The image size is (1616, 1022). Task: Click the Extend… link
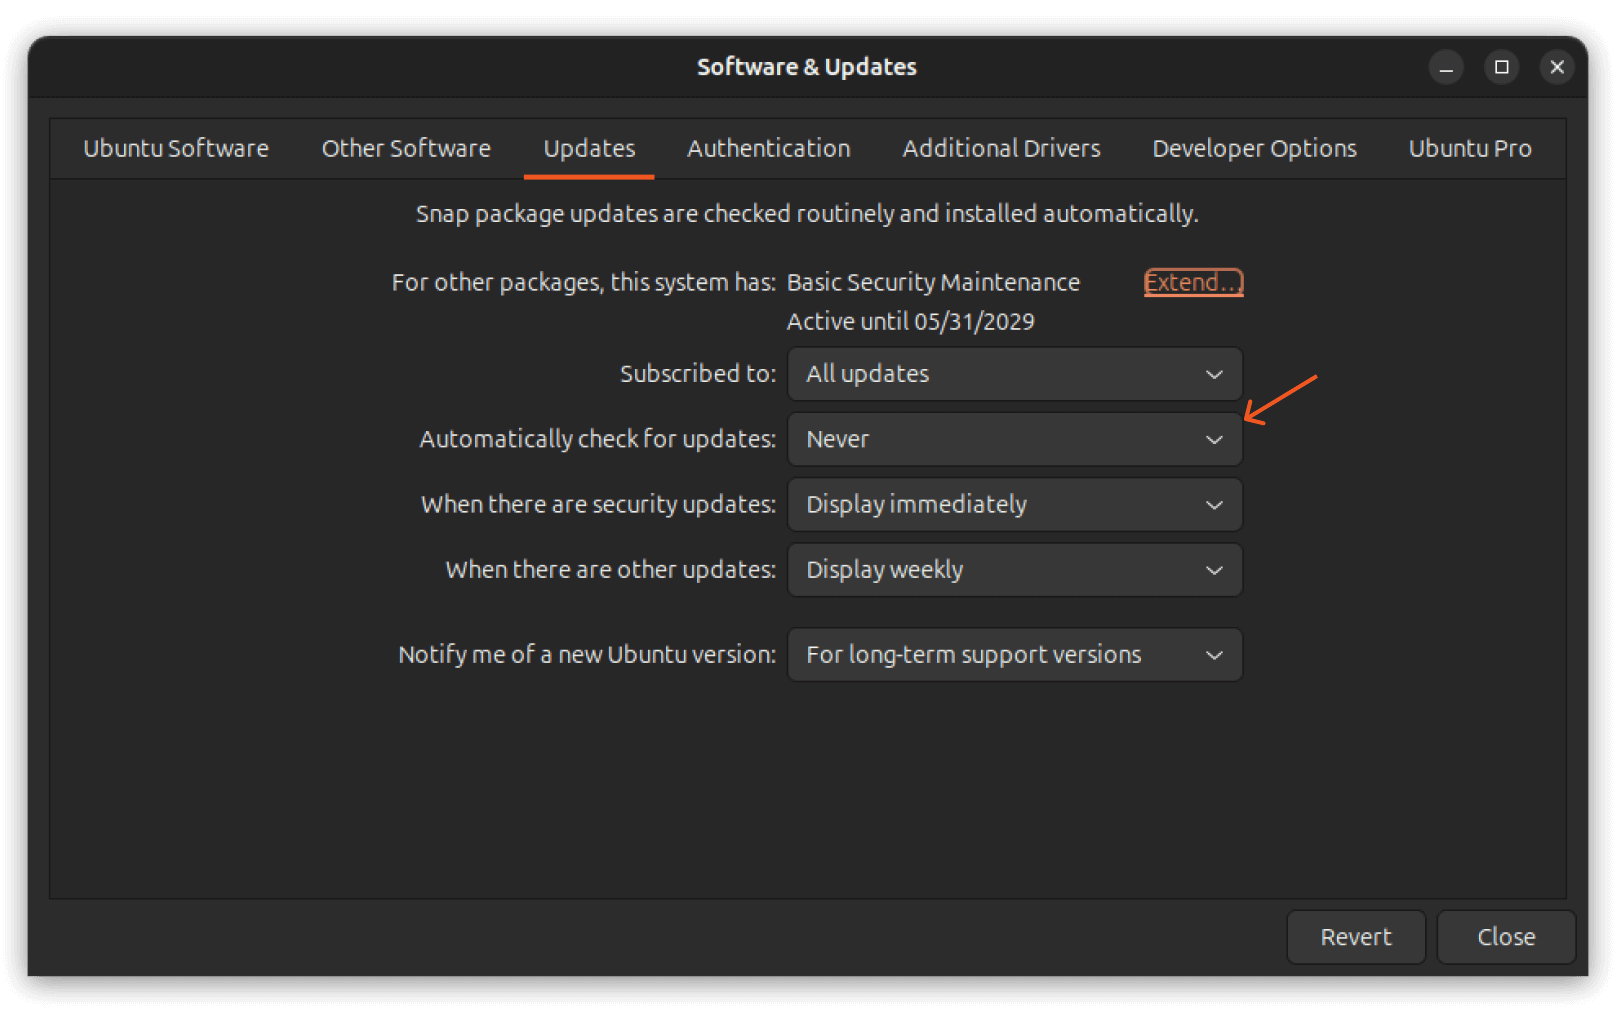1193,283
